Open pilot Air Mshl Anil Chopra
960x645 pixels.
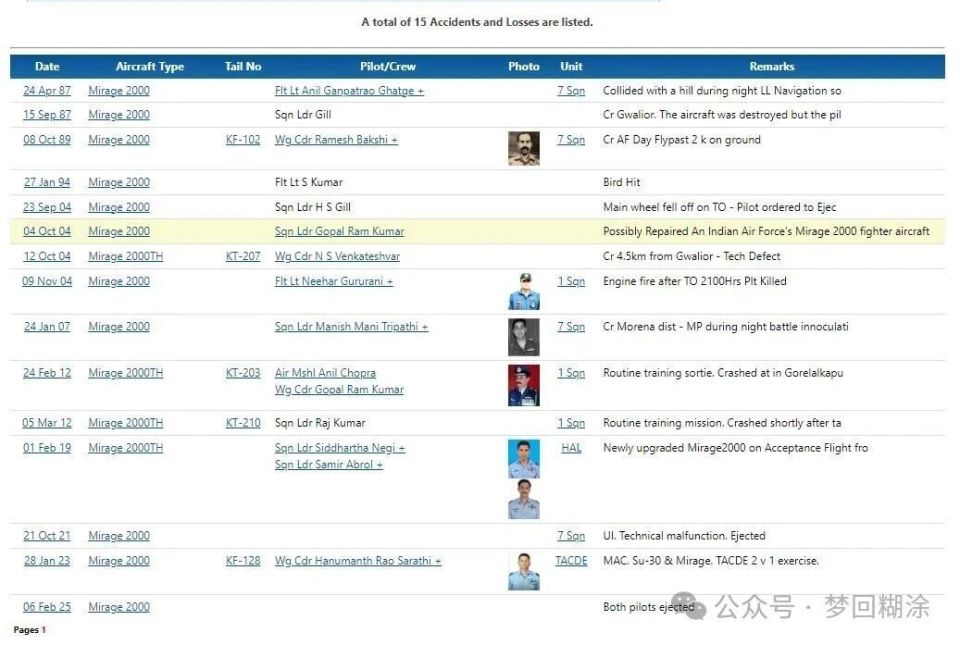tap(325, 373)
